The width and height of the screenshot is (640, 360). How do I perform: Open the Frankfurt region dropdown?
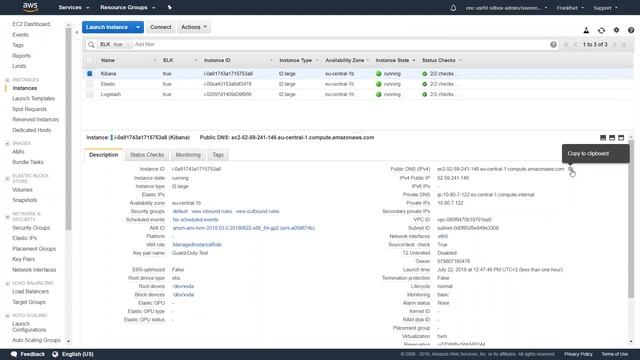point(570,8)
